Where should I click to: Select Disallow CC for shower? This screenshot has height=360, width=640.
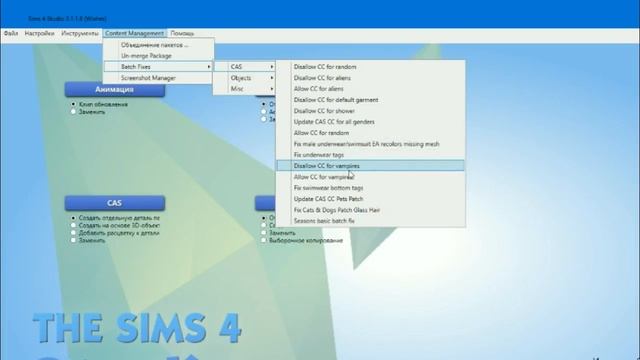tap(371, 111)
